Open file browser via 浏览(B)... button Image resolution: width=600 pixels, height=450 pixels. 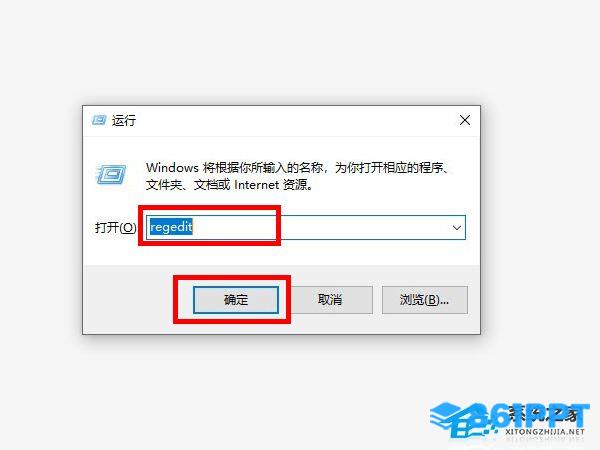click(x=425, y=300)
